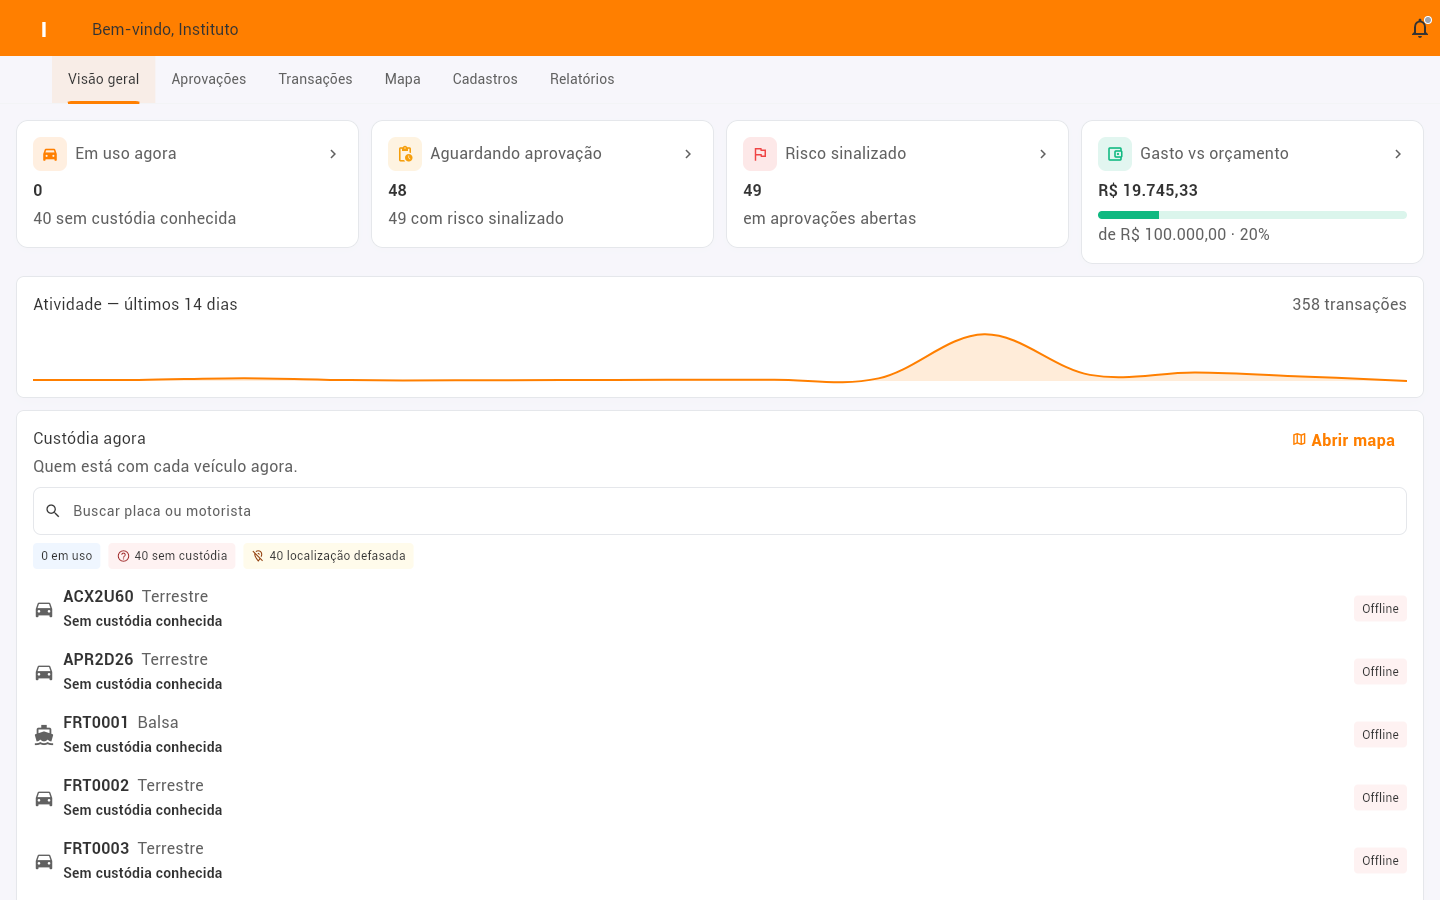Select plate ACX2U60 Terrestre

136,597
